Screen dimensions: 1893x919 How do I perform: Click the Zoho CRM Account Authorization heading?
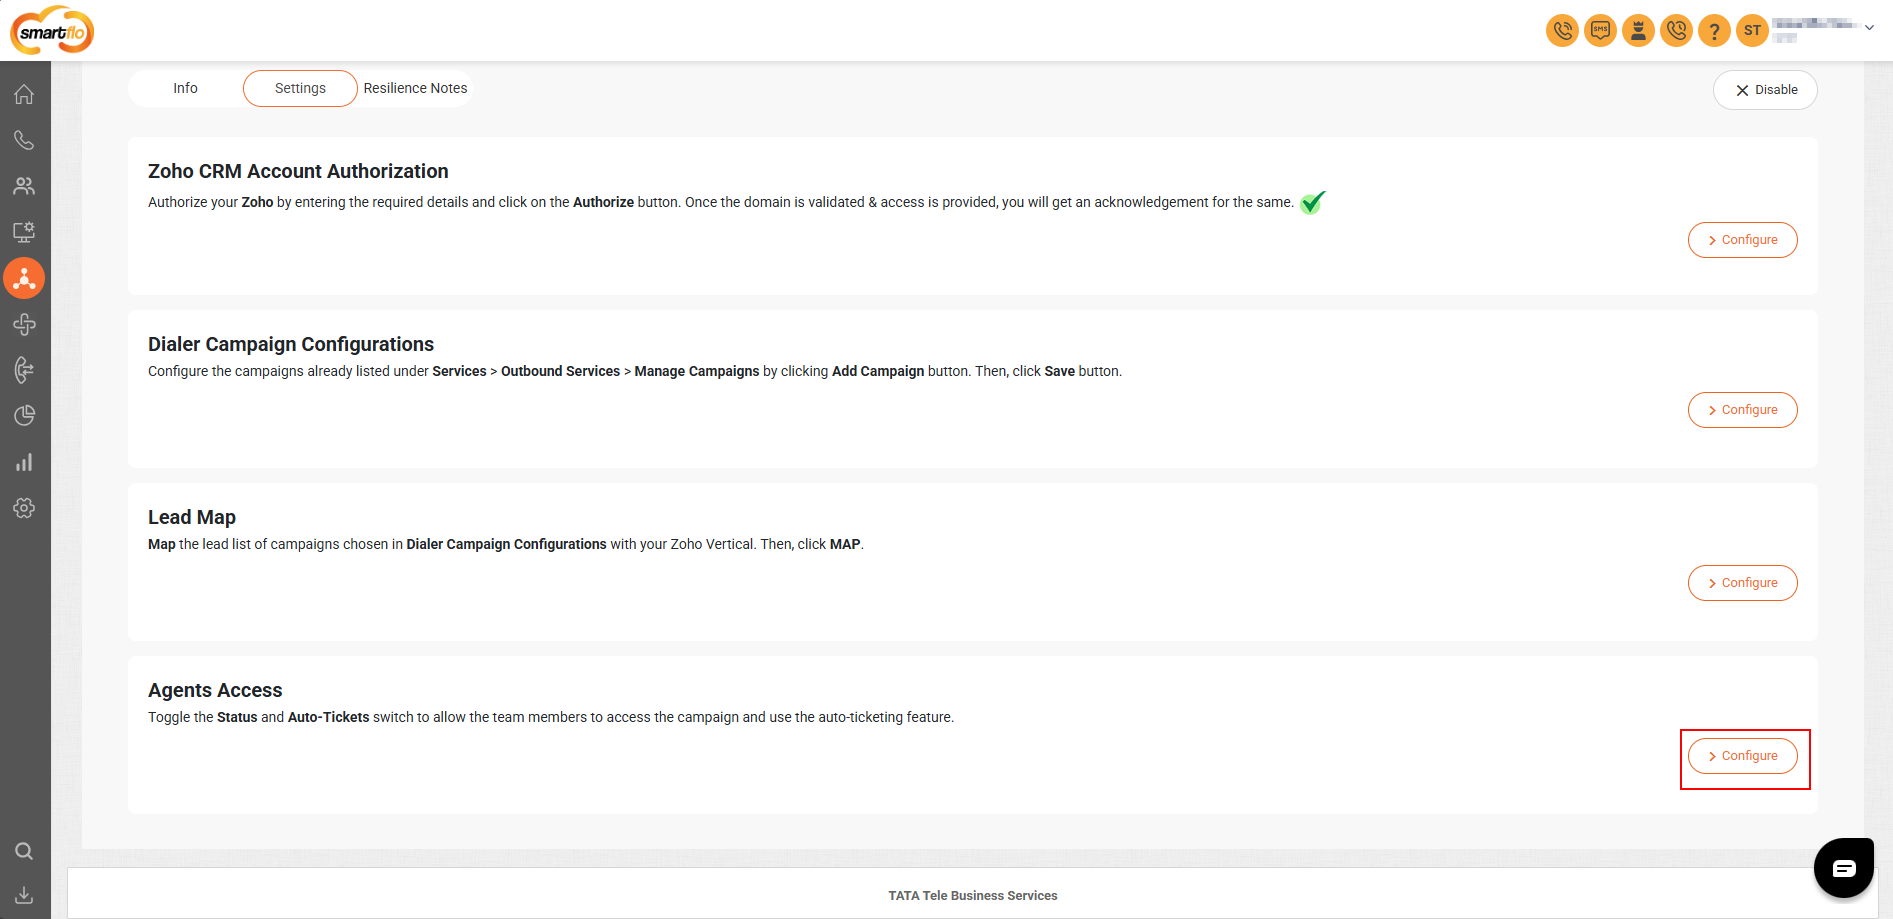298,171
